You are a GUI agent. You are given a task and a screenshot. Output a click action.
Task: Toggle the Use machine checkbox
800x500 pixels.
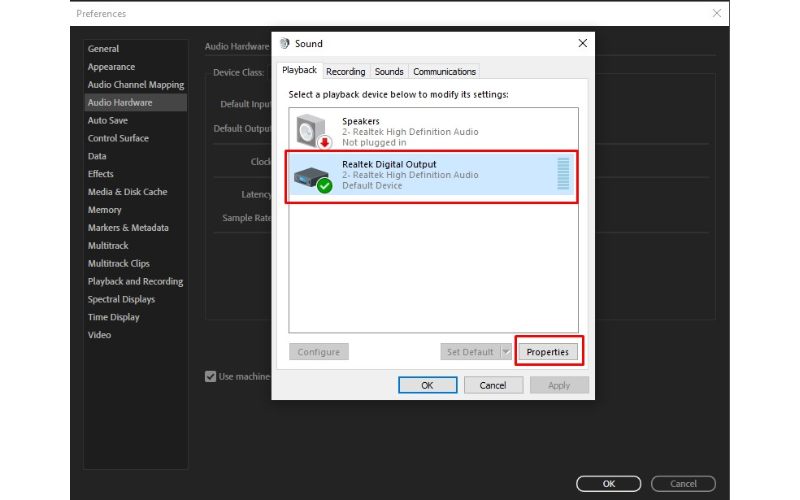[210, 376]
